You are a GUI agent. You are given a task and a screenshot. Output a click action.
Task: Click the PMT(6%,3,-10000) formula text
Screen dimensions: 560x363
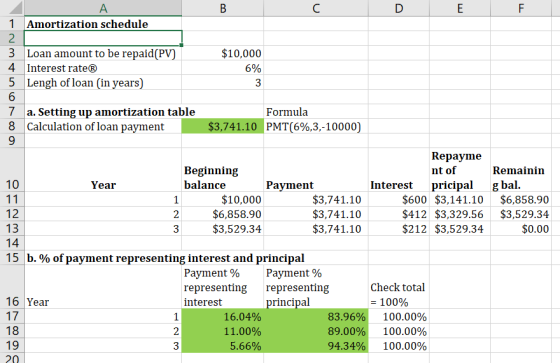coord(314,126)
